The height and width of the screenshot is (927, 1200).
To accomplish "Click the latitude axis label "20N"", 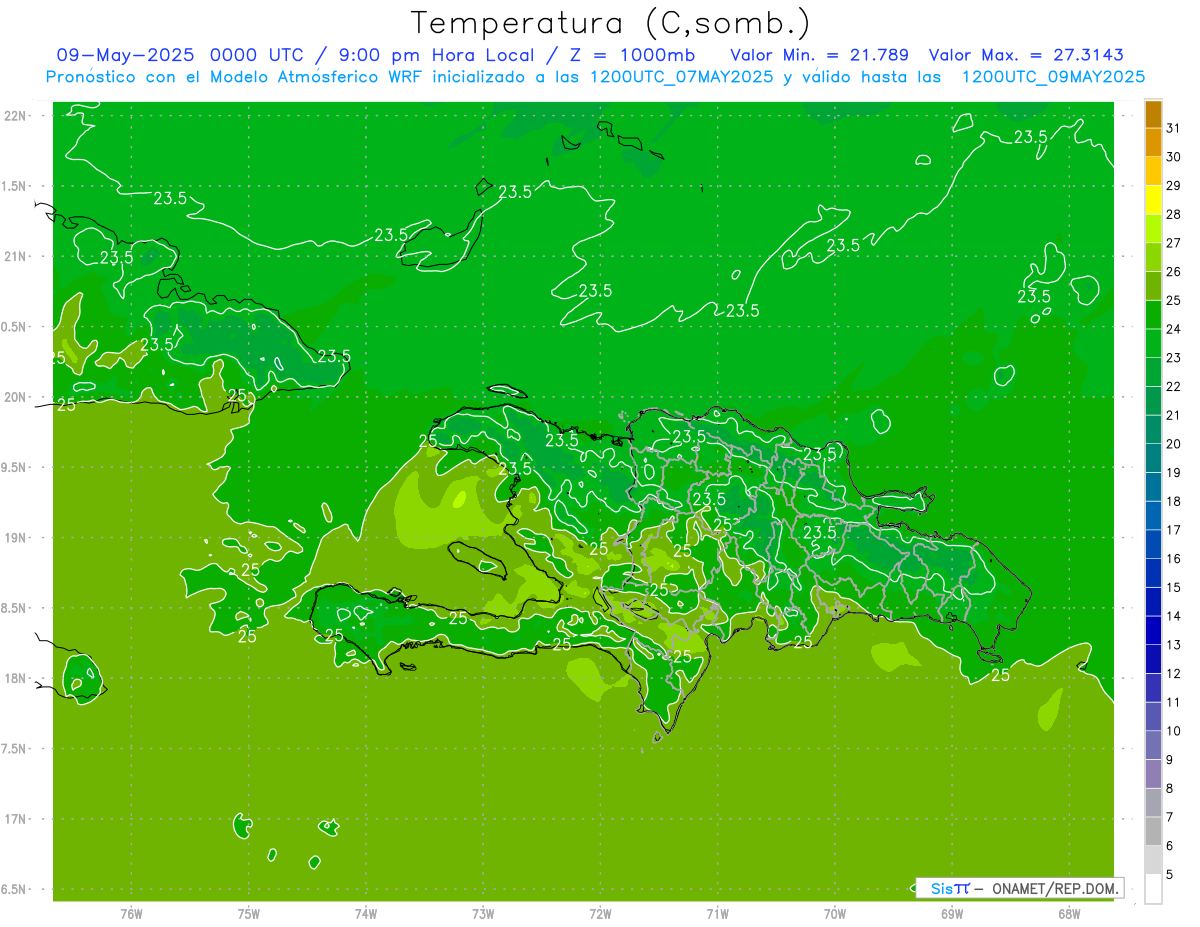I will [x=15, y=397].
